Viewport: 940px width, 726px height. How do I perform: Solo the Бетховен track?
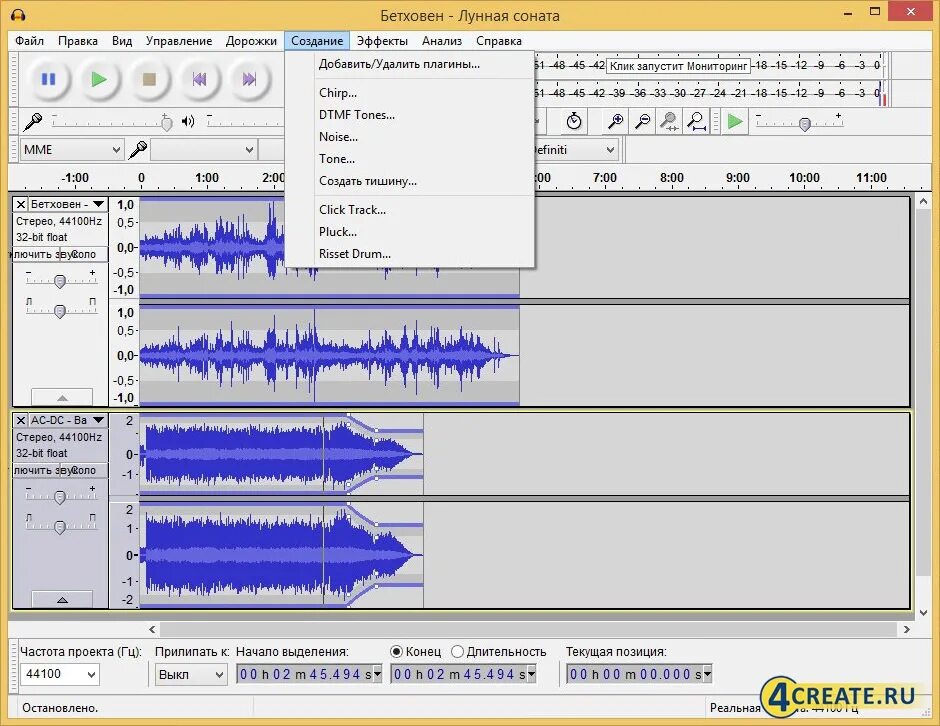(x=84, y=254)
